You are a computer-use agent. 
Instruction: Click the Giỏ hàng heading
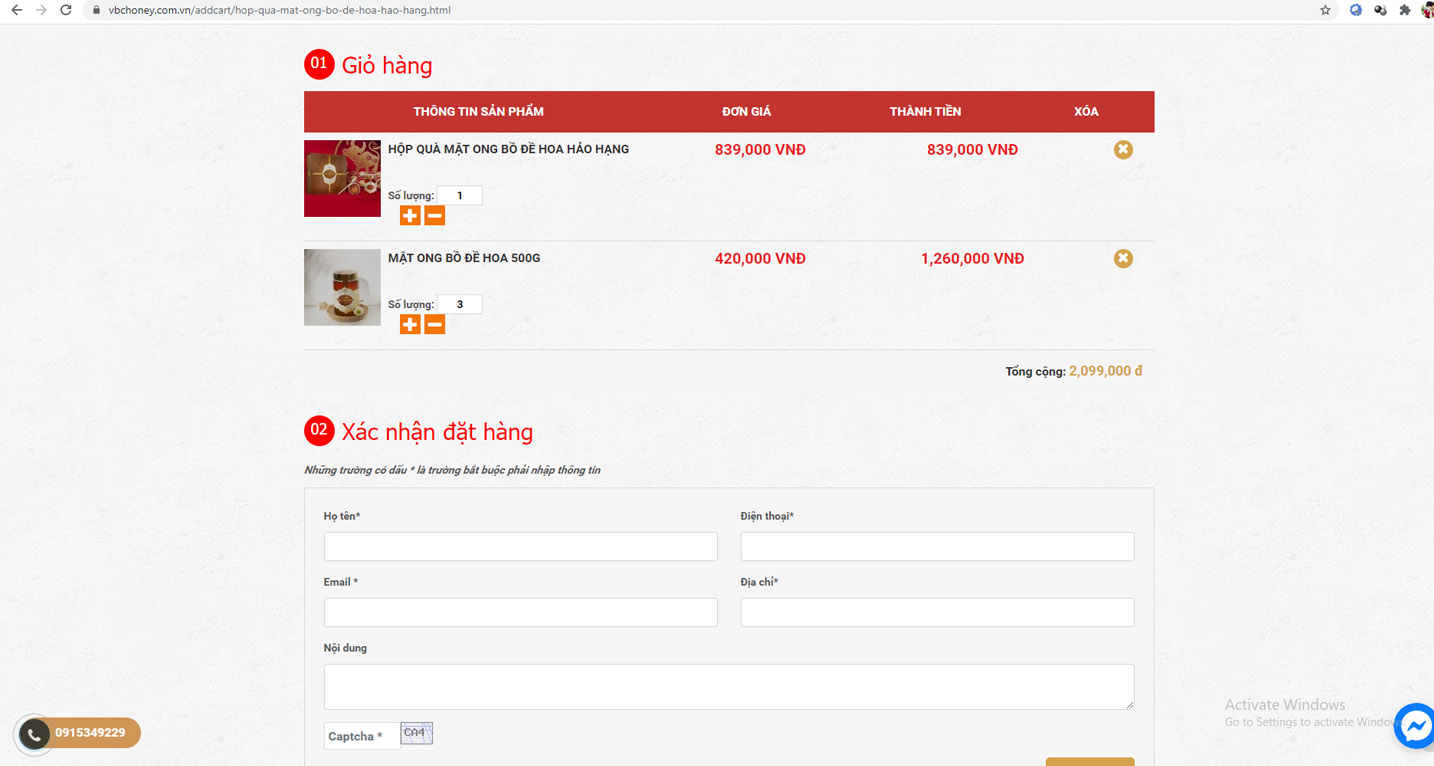[x=387, y=66]
